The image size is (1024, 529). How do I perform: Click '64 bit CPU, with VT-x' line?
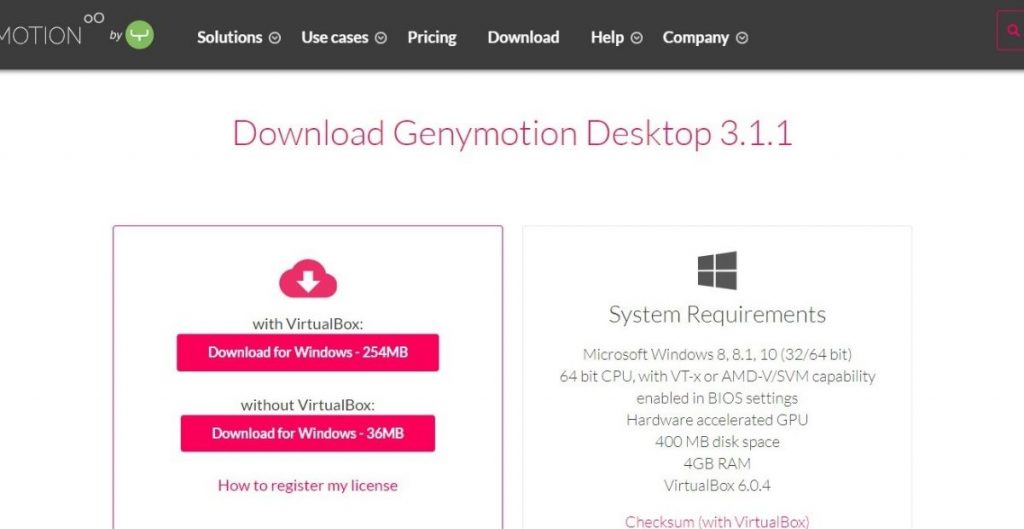[x=717, y=377]
